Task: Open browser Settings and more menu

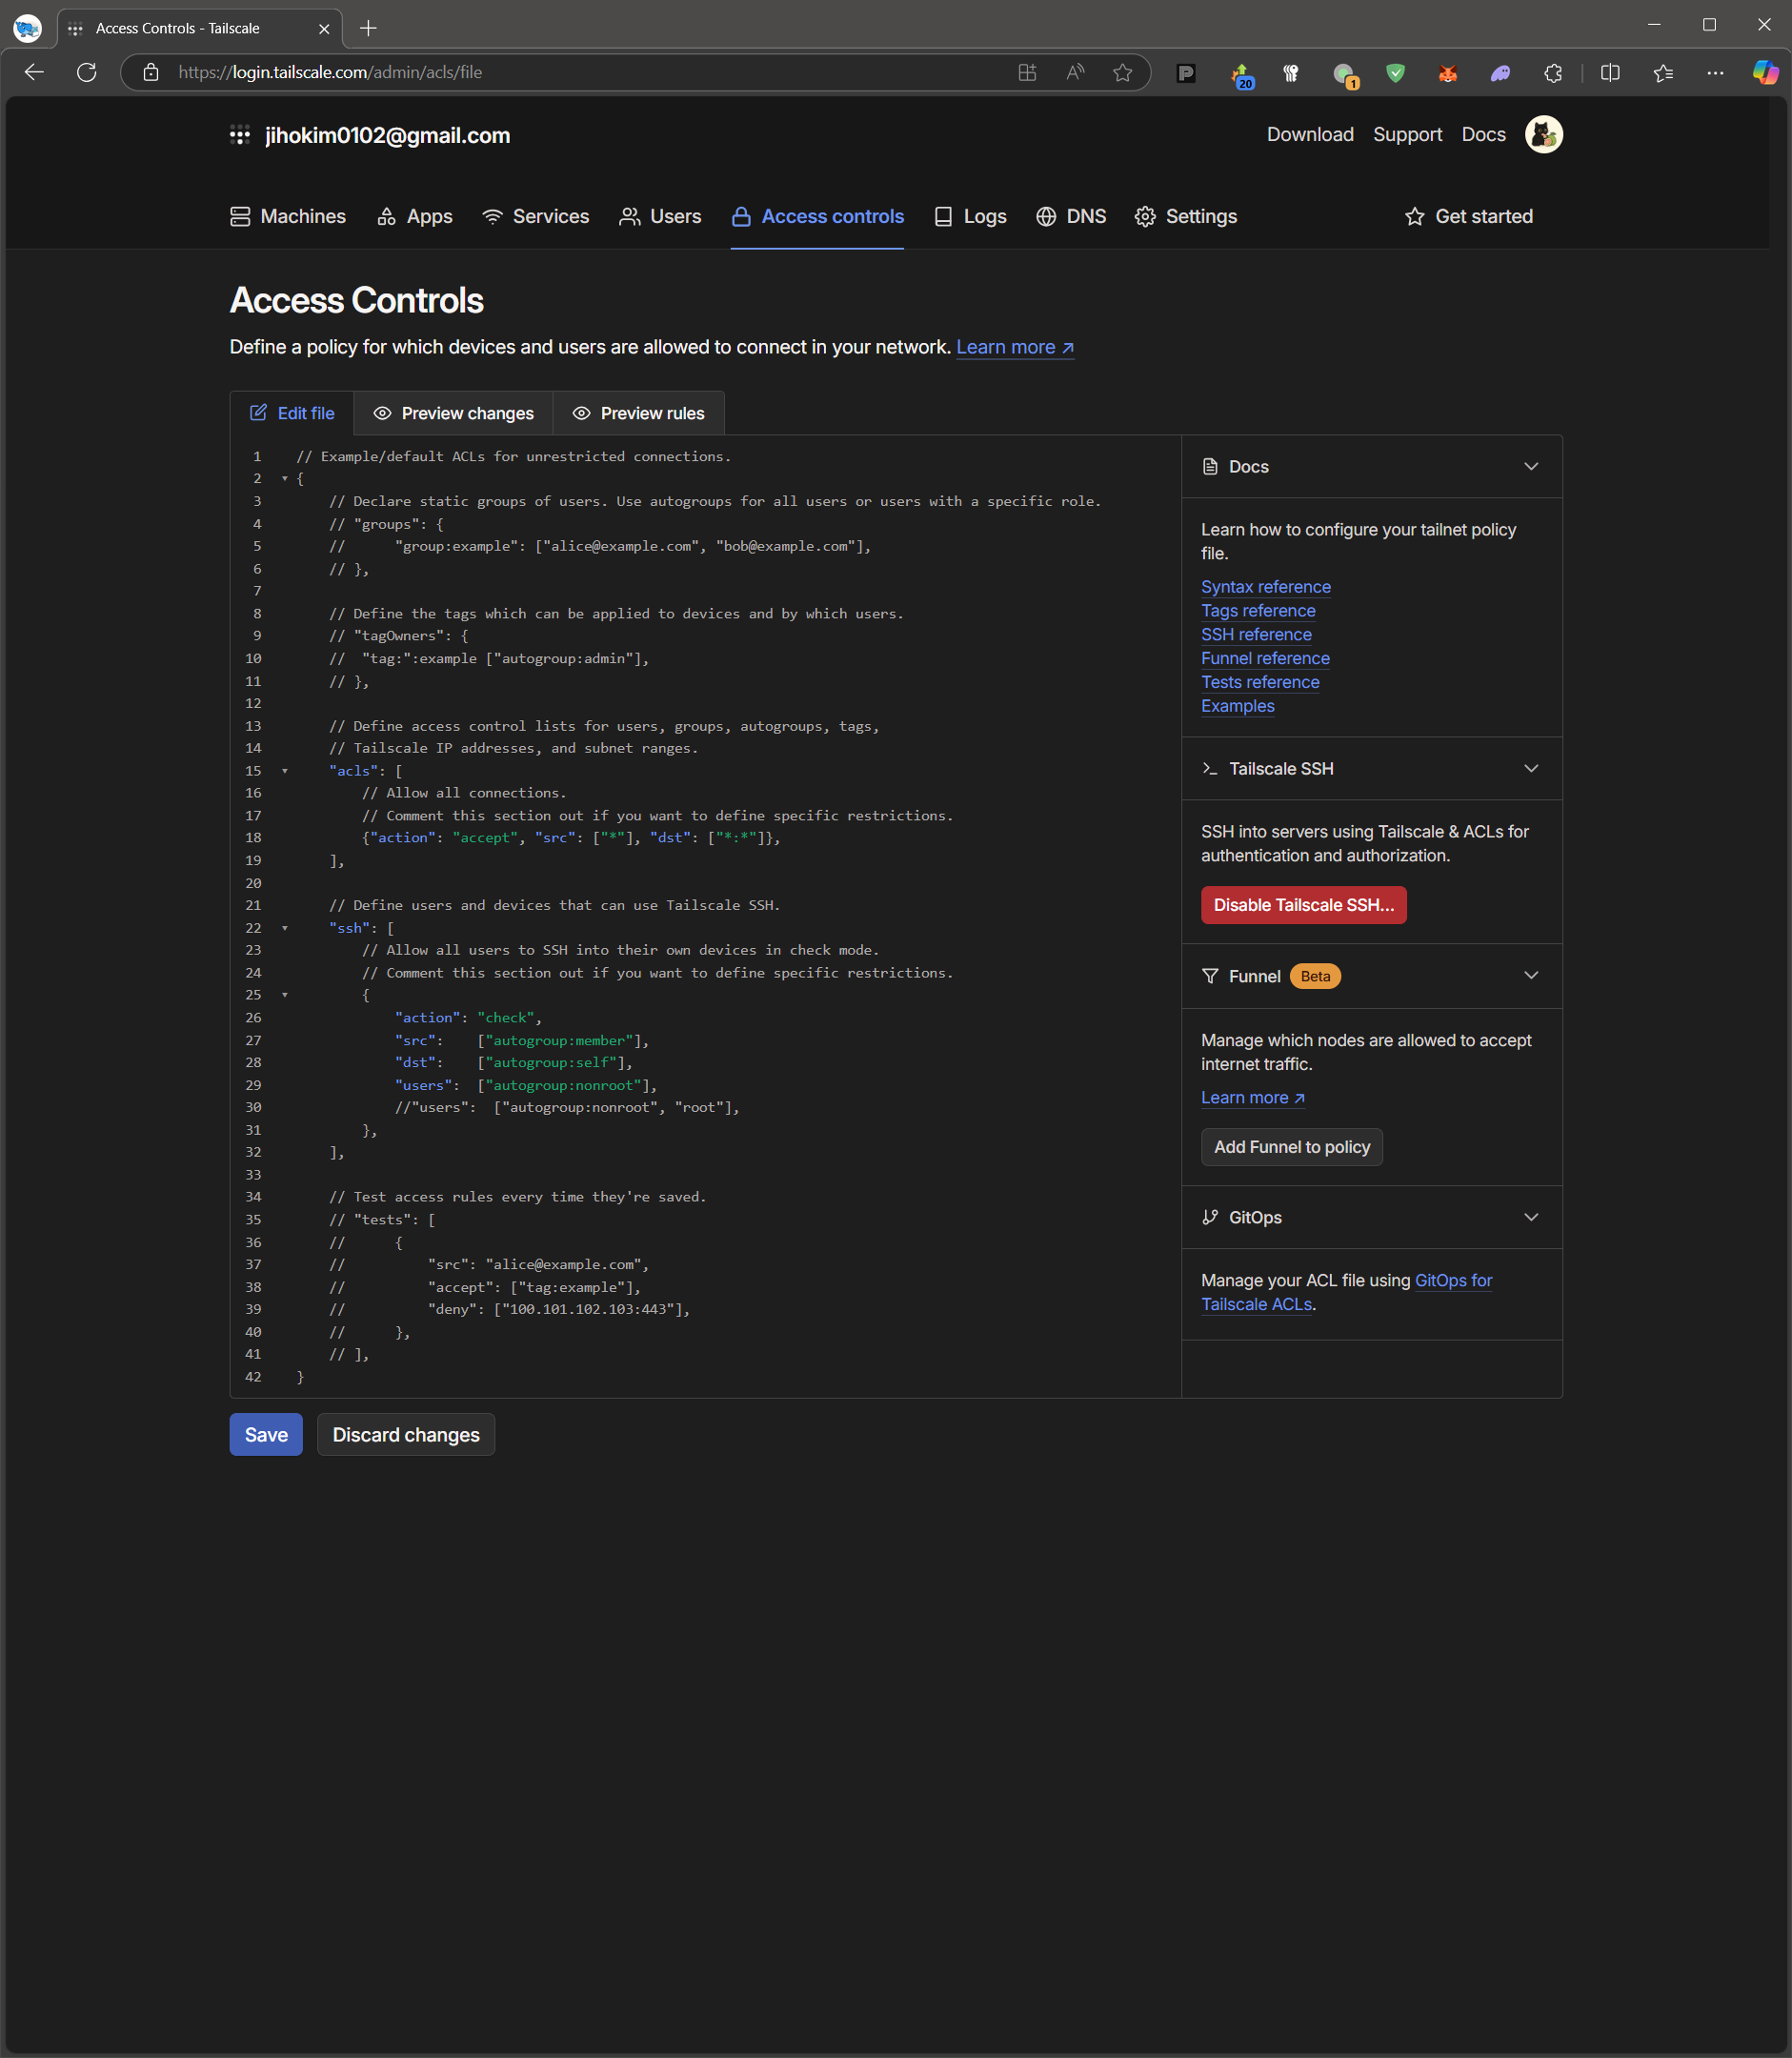Action: click(x=1715, y=72)
